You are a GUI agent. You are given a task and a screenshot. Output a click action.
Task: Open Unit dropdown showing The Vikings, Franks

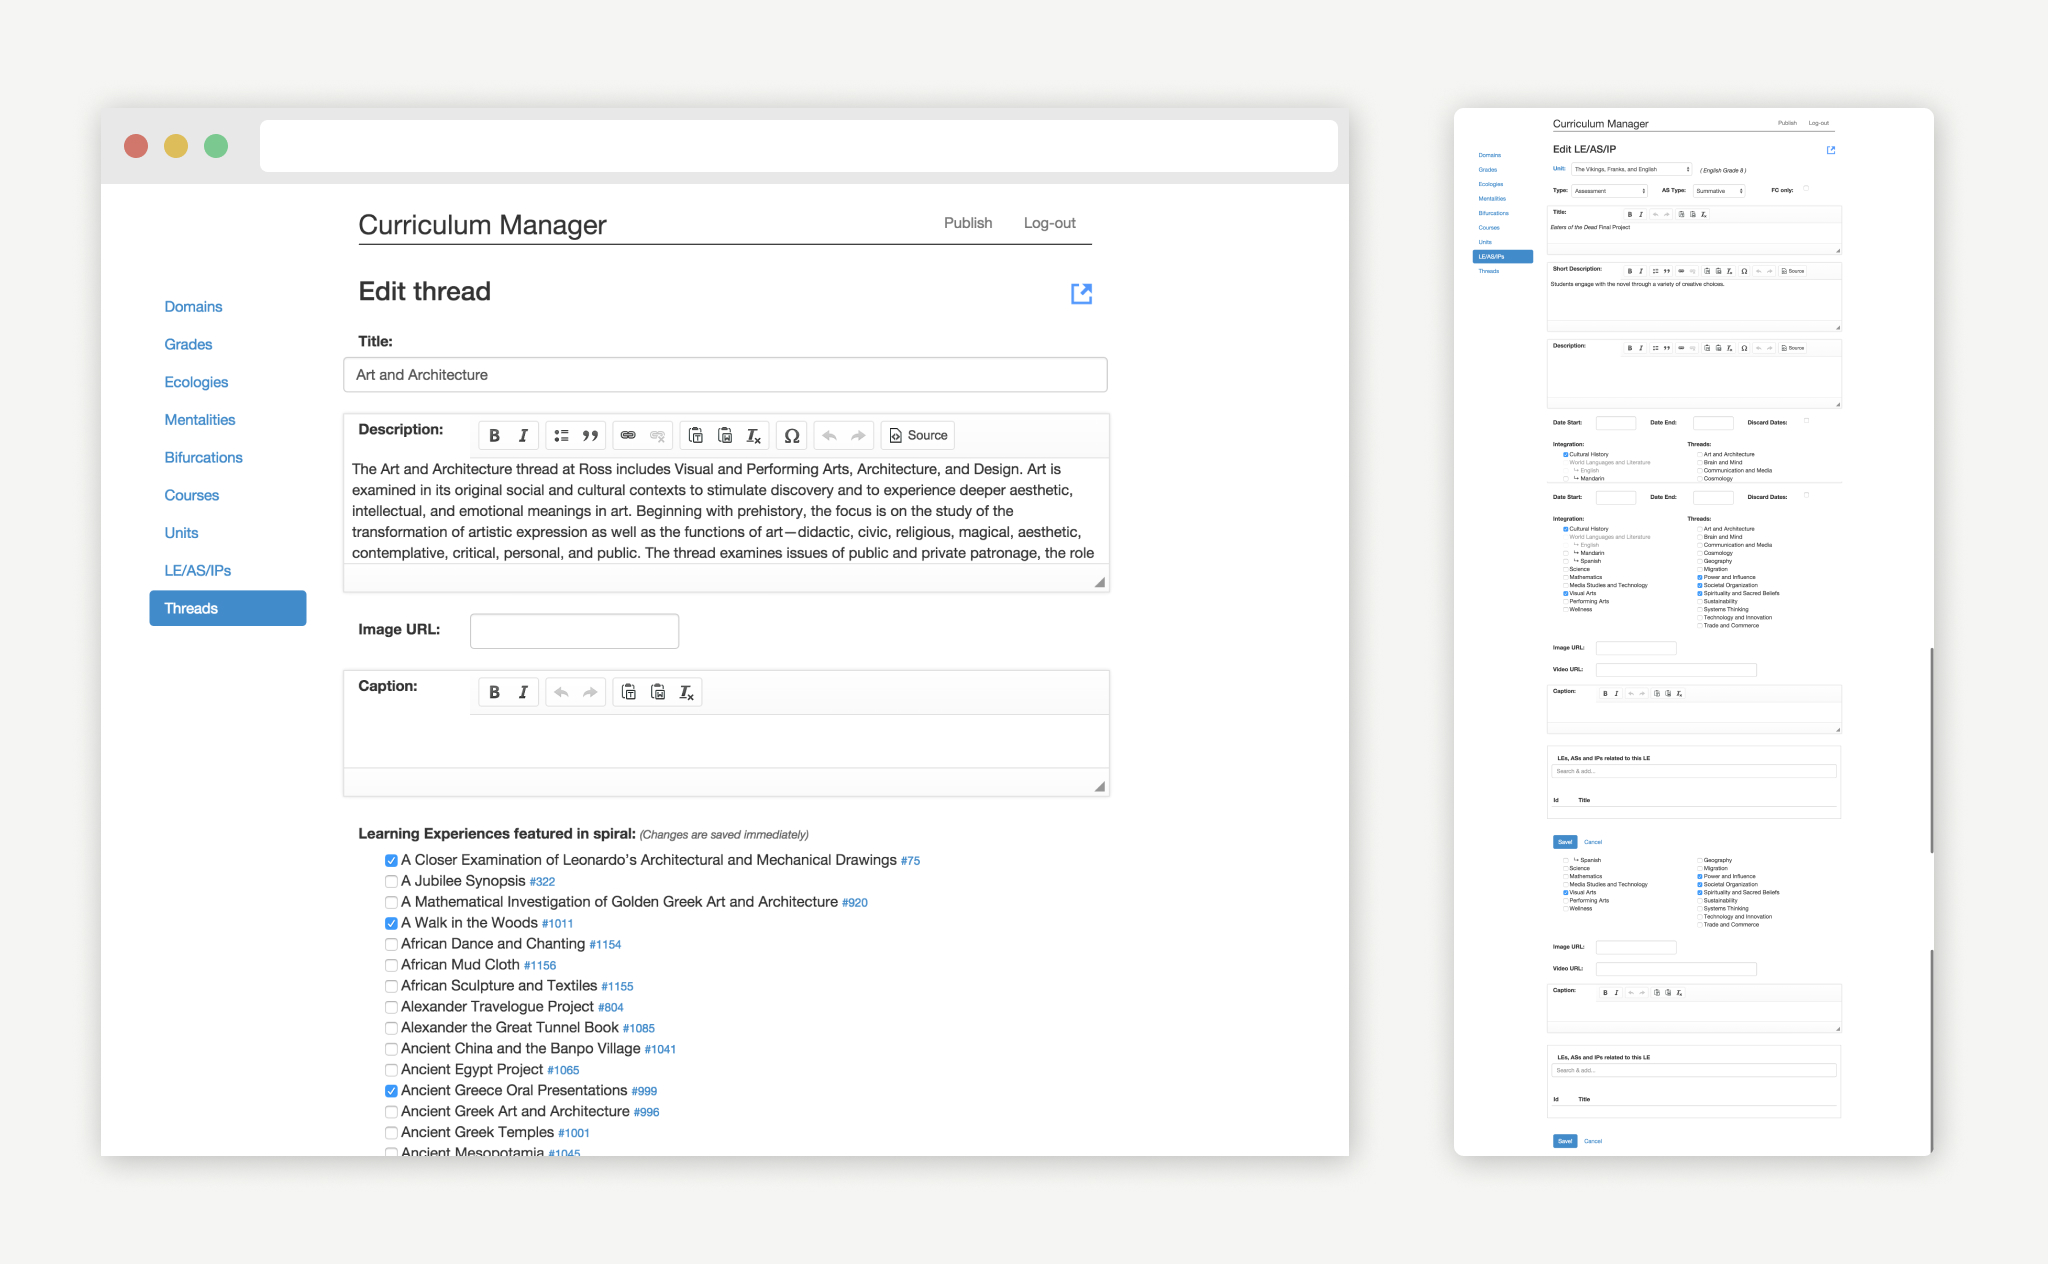pos(1631,169)
